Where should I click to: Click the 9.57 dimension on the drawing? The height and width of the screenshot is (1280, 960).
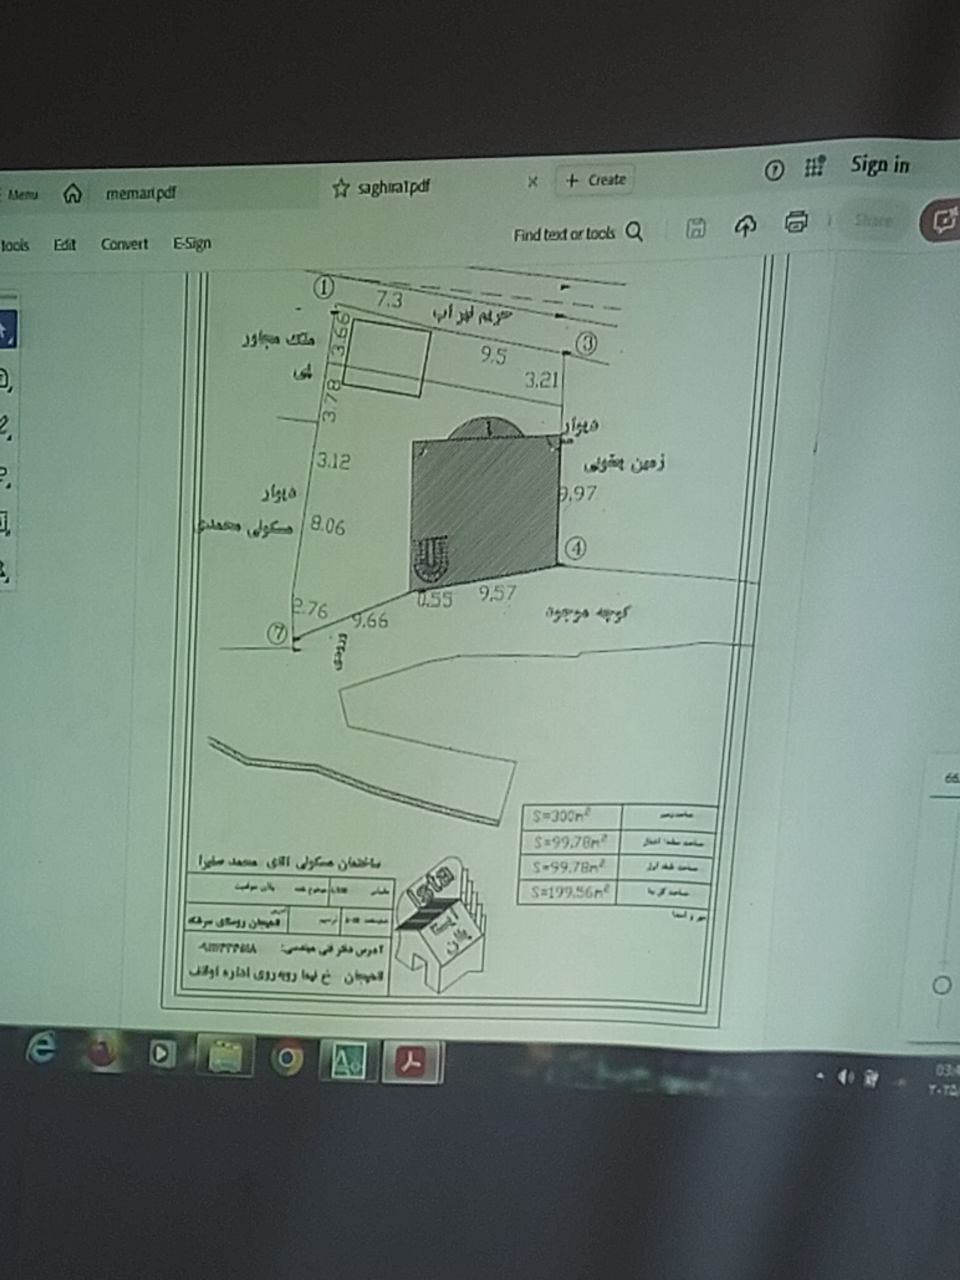coord(497,593)
